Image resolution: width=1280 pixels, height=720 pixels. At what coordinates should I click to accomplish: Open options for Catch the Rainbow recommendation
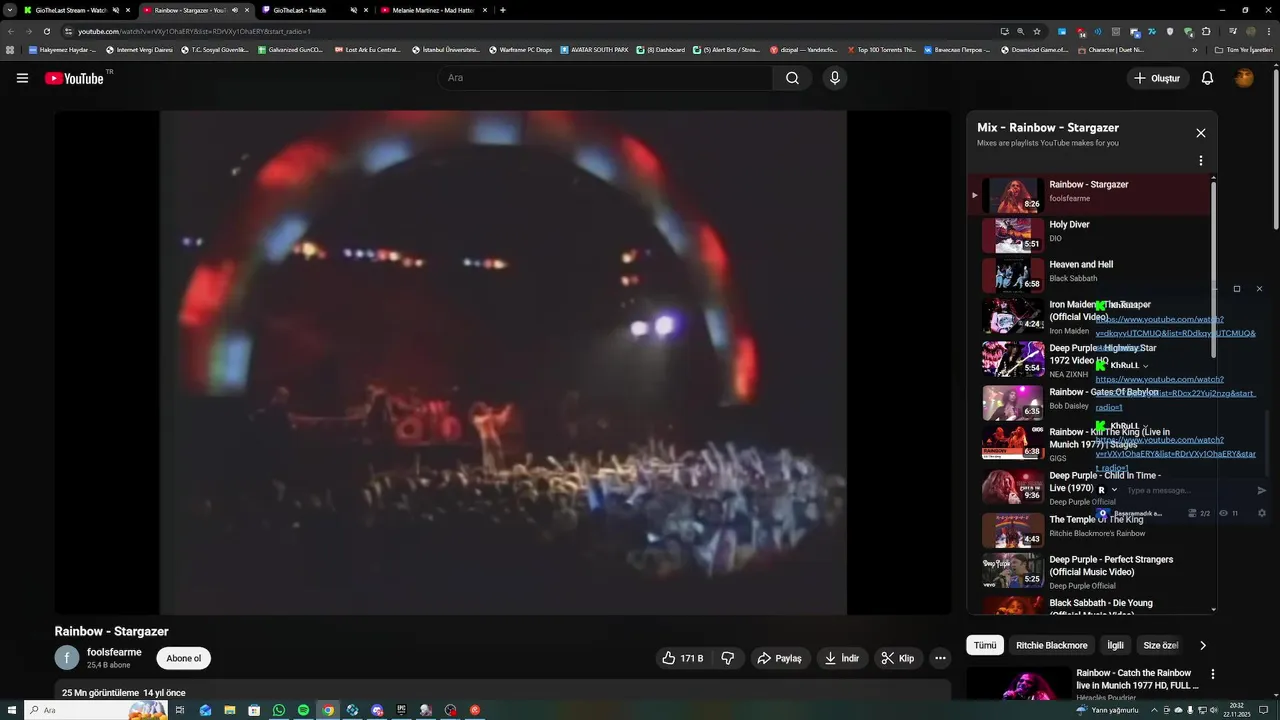pos(1213,675)
